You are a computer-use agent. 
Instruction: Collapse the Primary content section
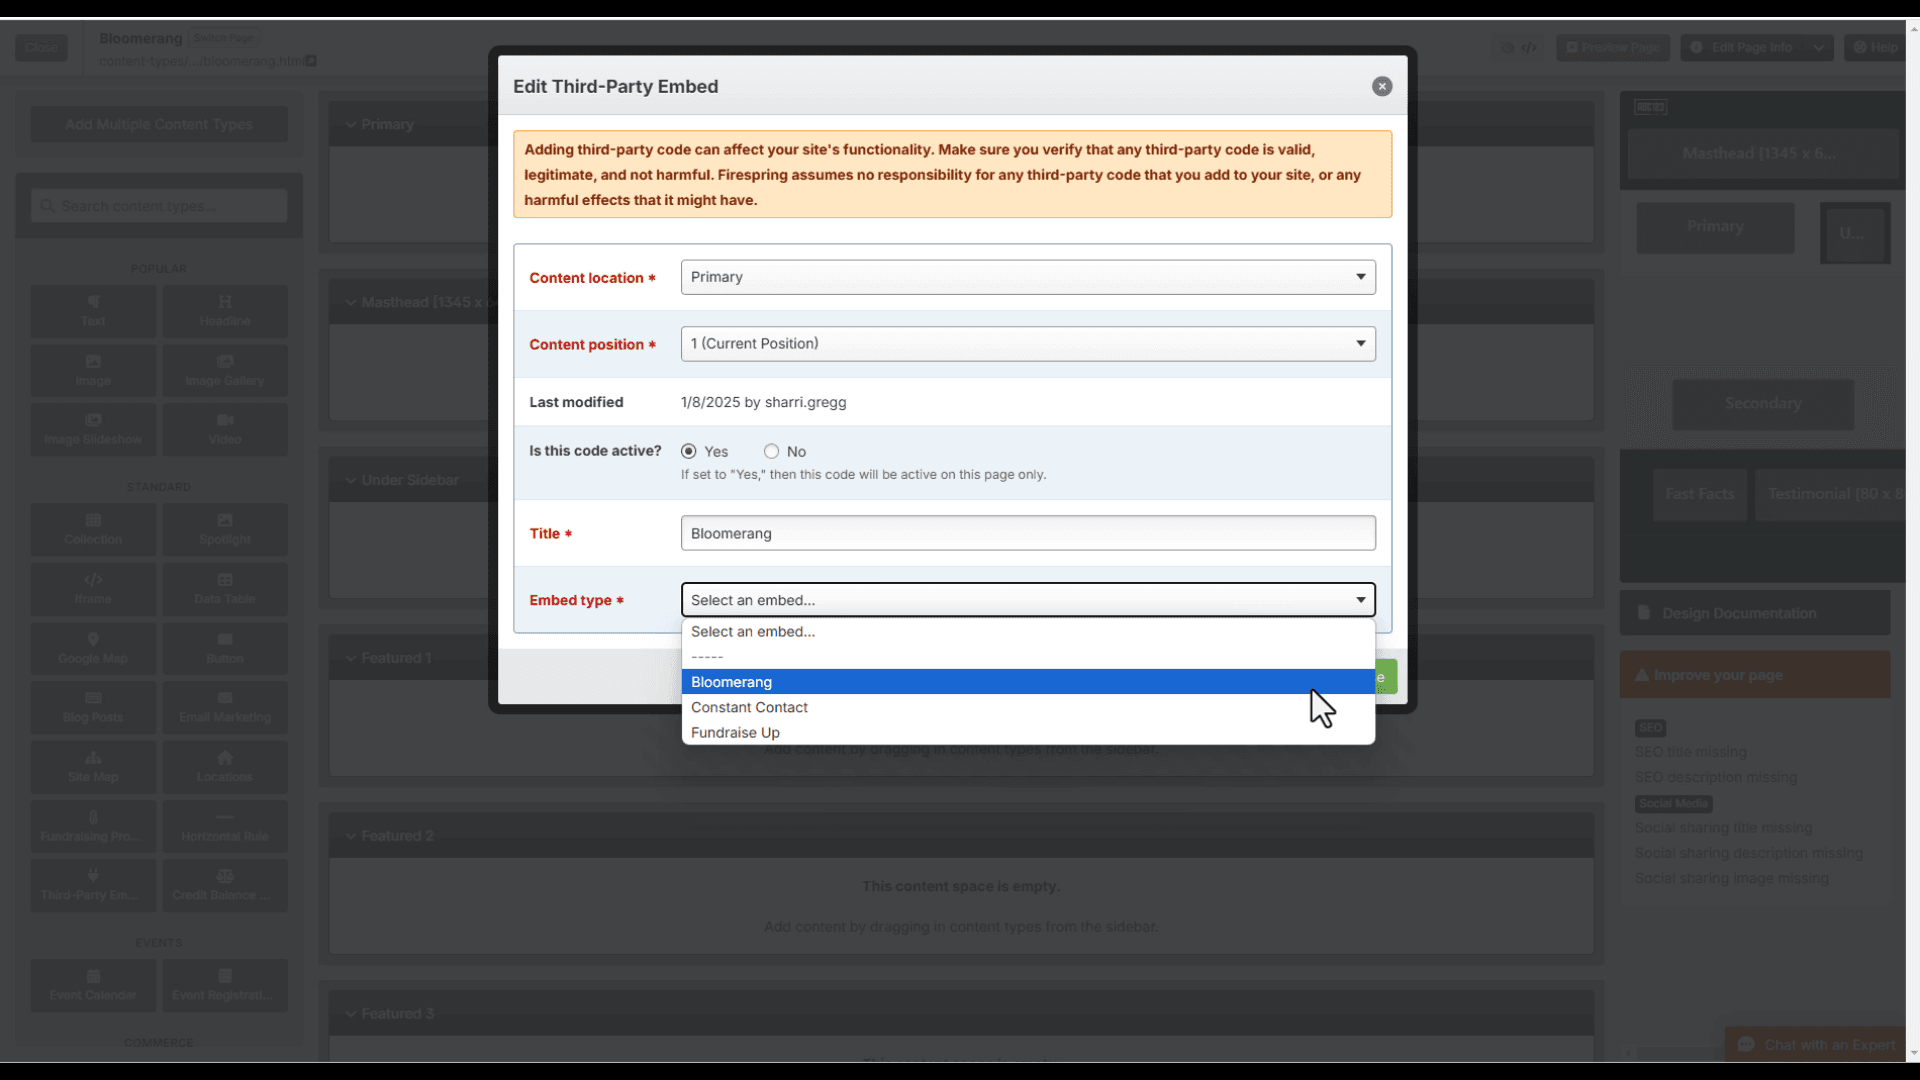pos(351,124)
